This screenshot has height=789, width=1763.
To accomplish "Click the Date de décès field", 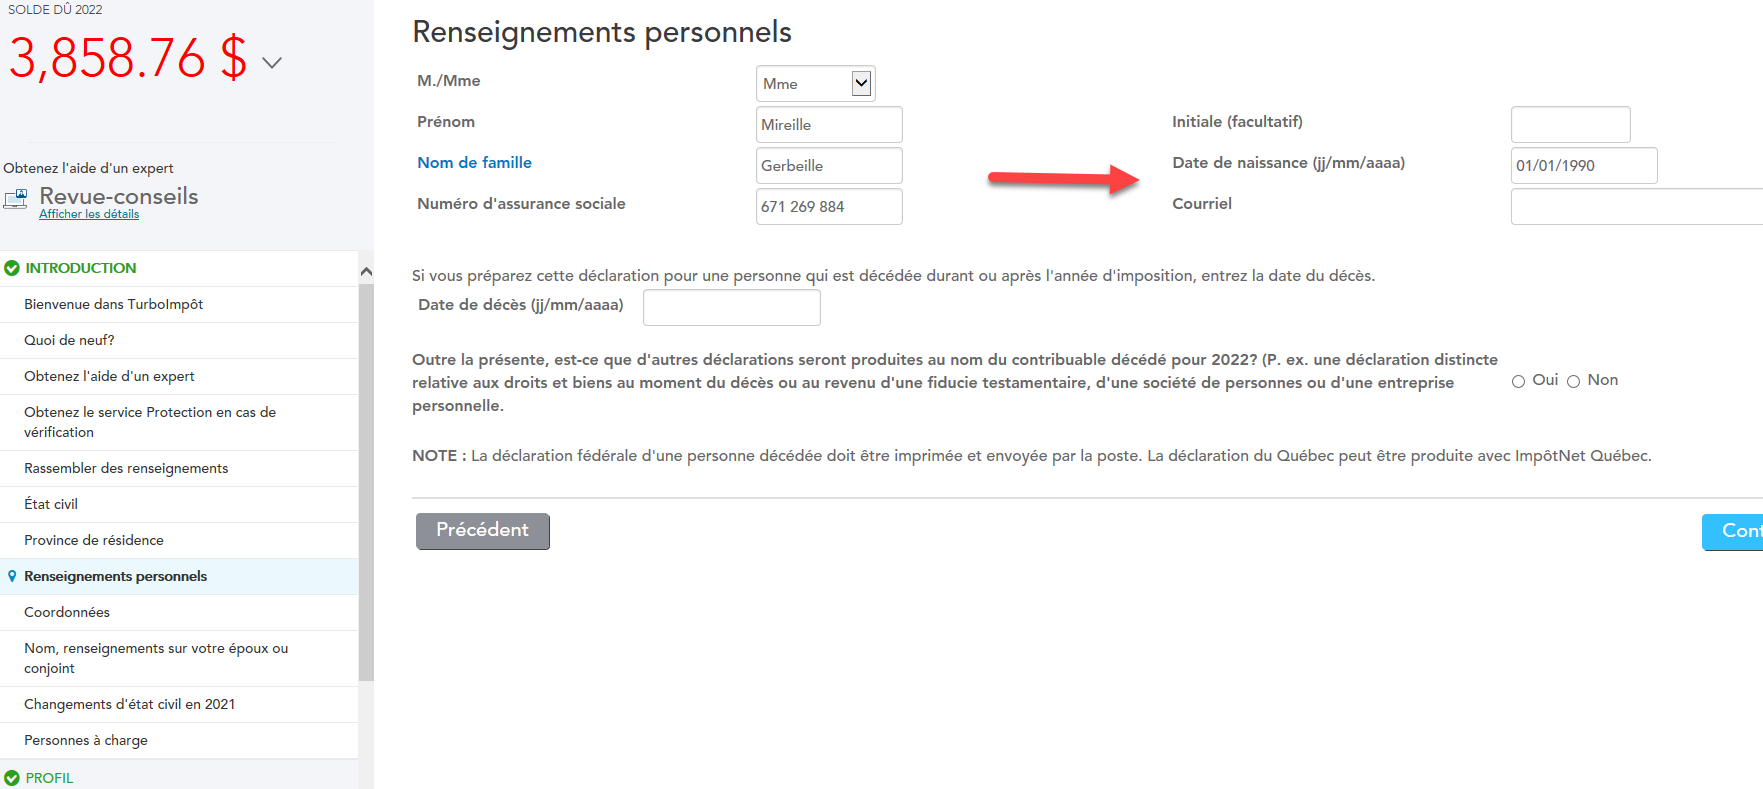I will [731, 307].
